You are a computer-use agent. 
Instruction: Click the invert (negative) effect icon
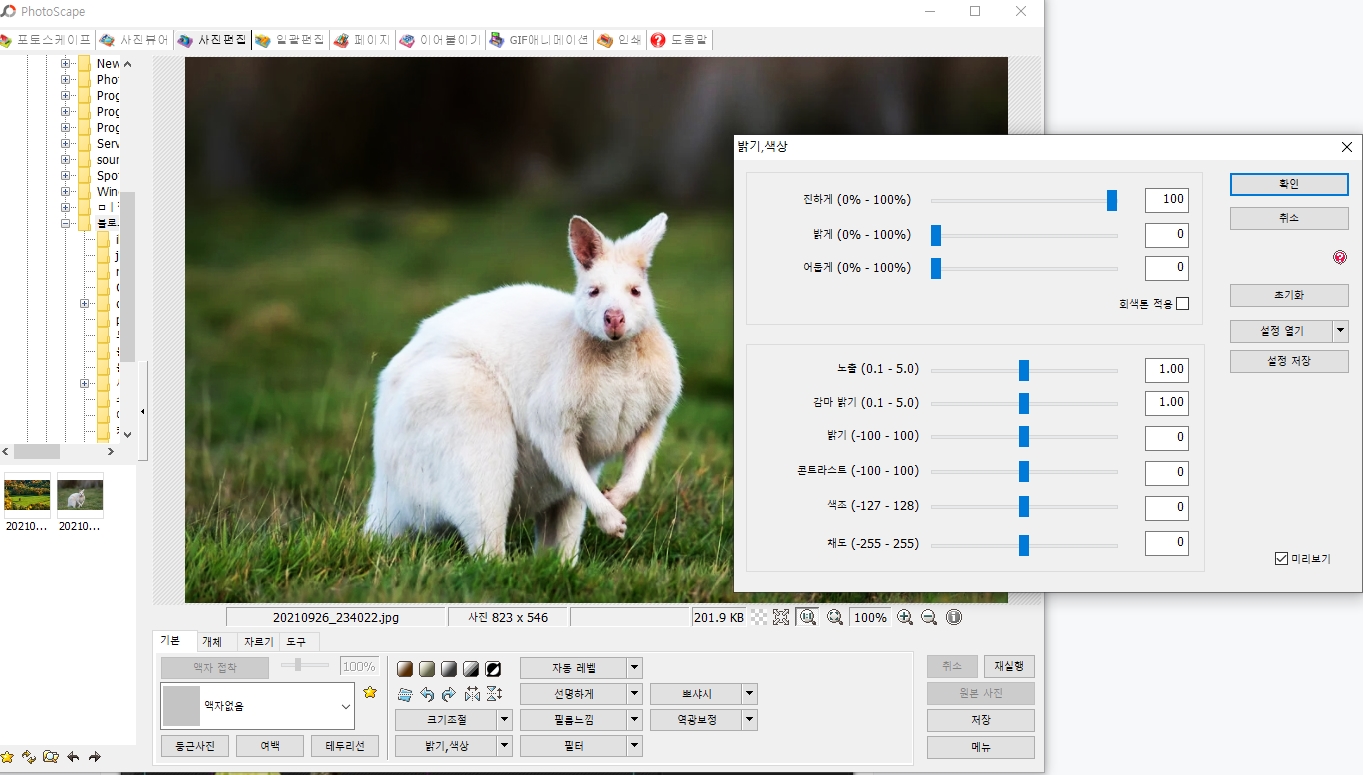pos(493,668)
